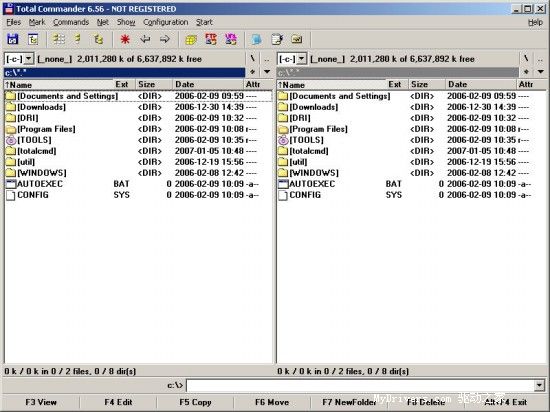Switch to full file details view icon
This screenshot has width=550, height=412.
click(78, 39)
